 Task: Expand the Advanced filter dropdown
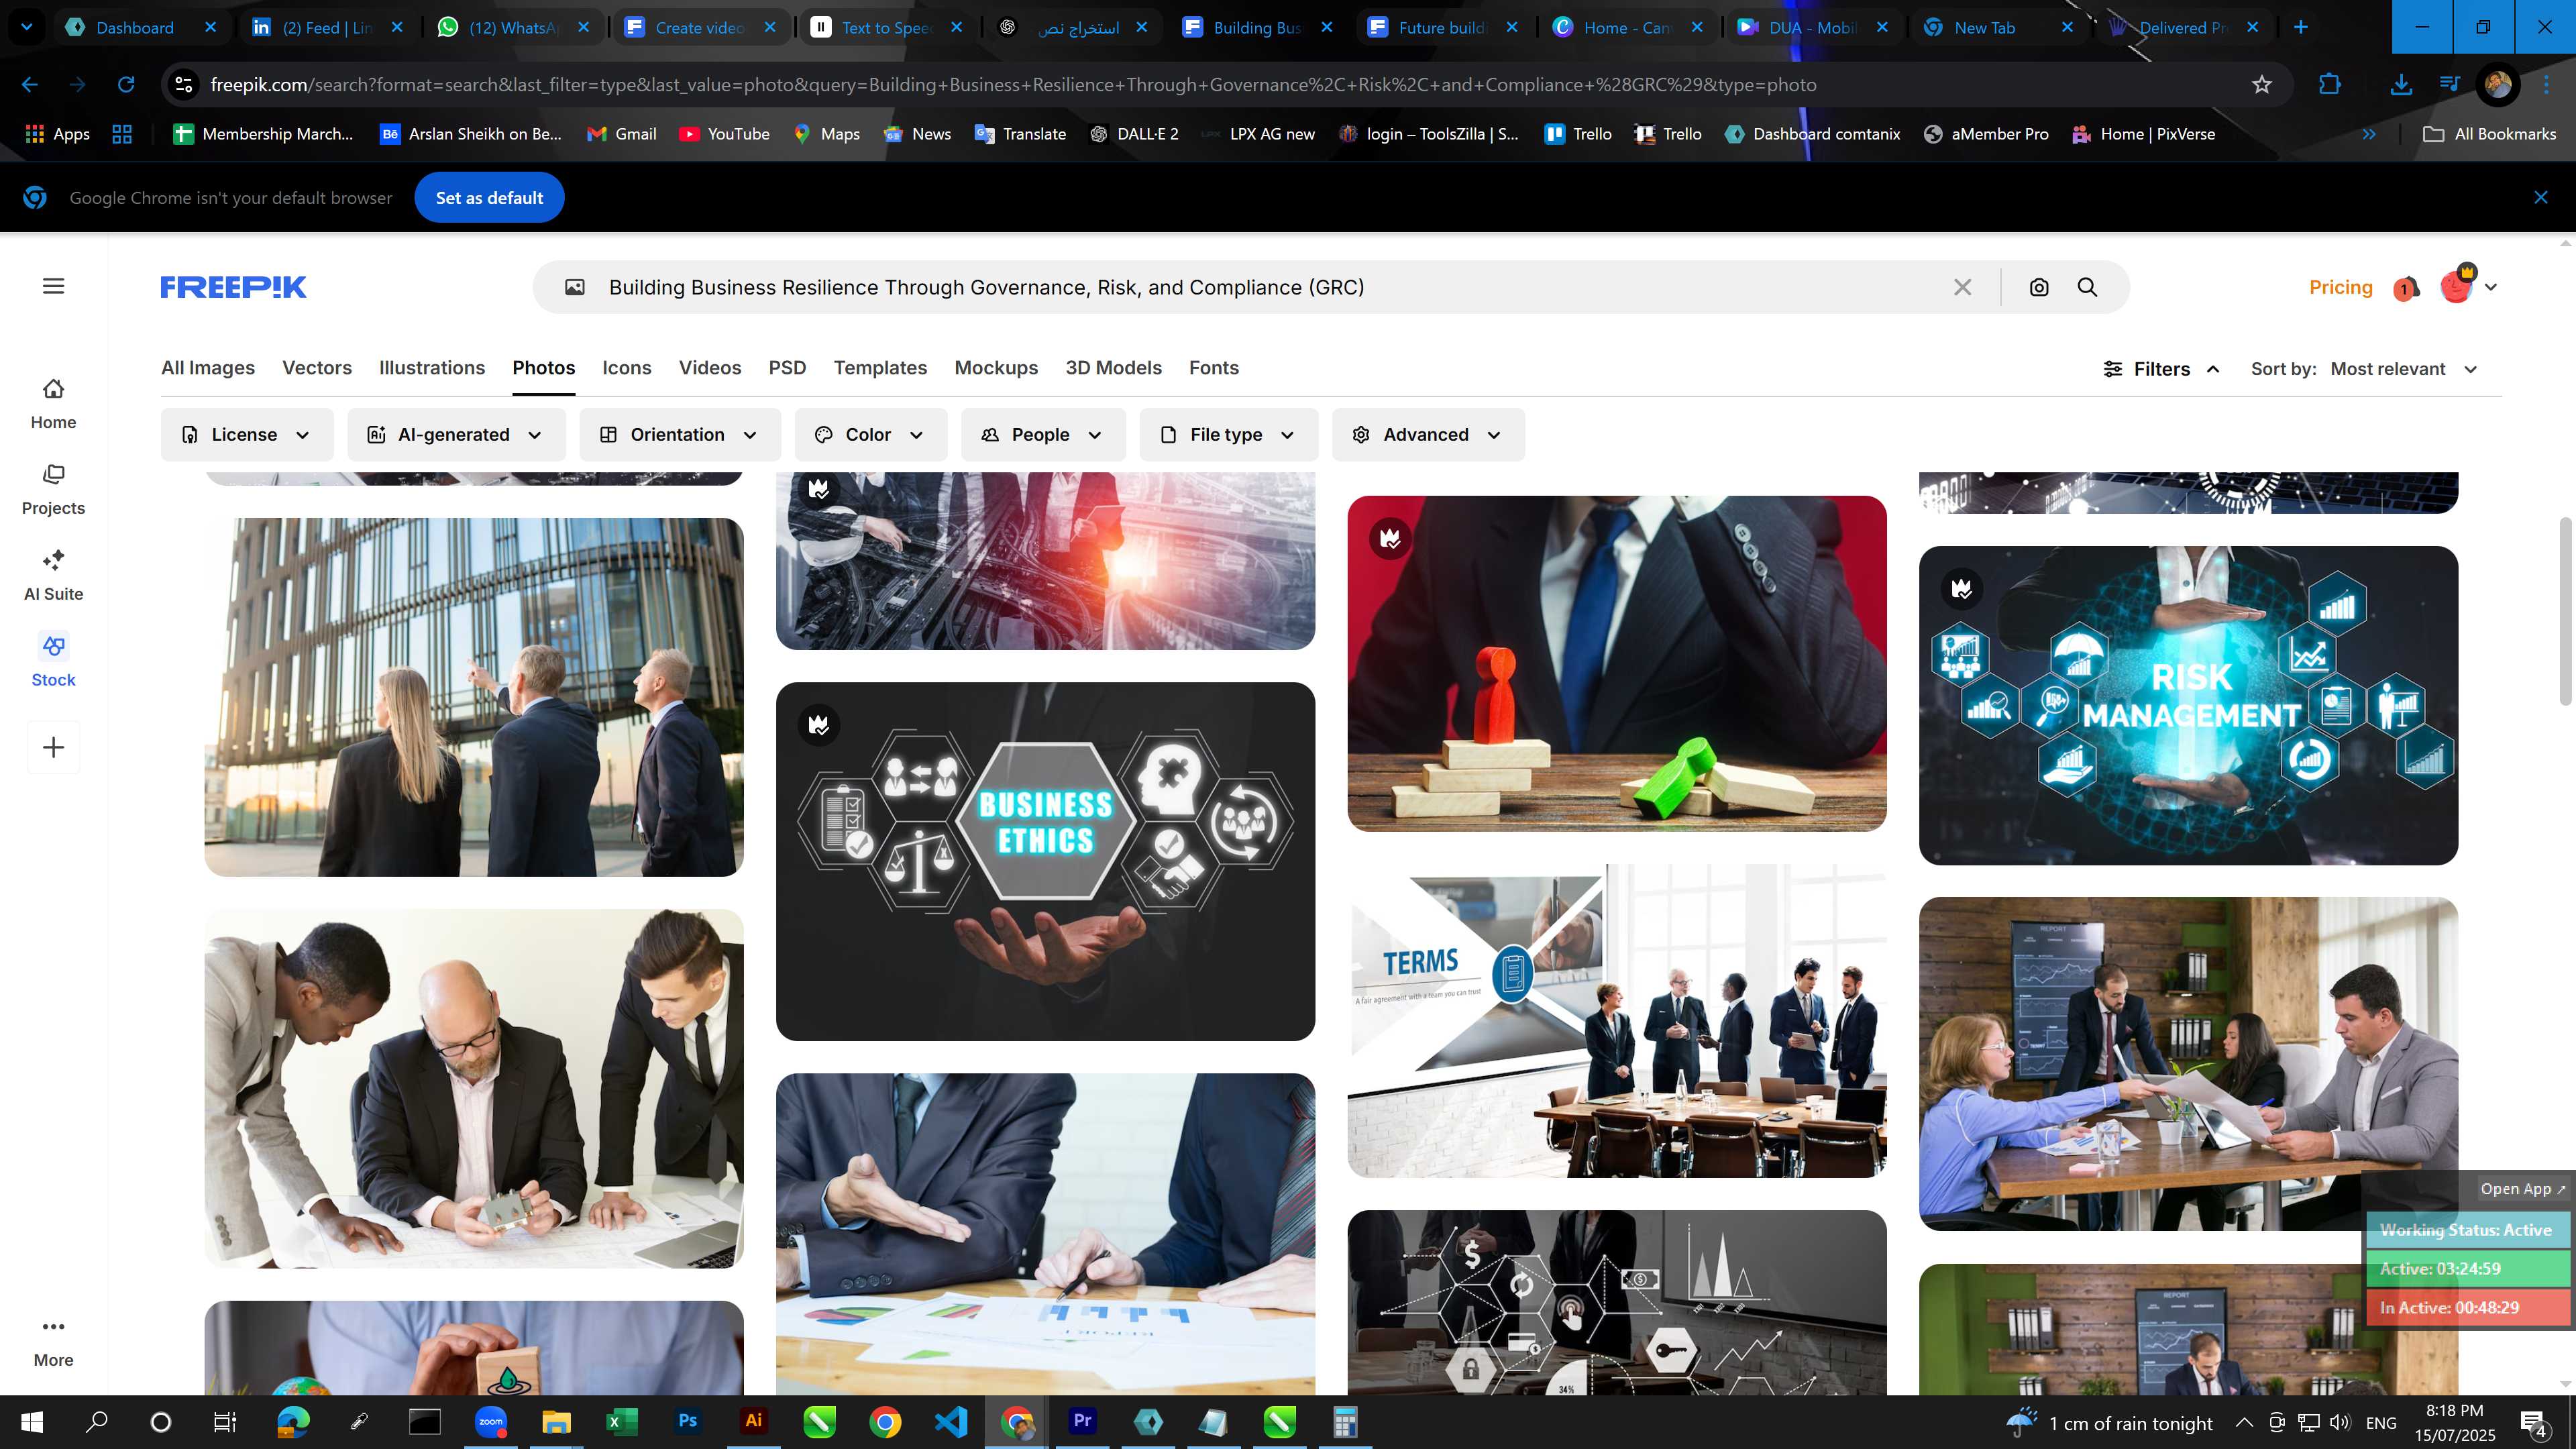pos(1428,435)
